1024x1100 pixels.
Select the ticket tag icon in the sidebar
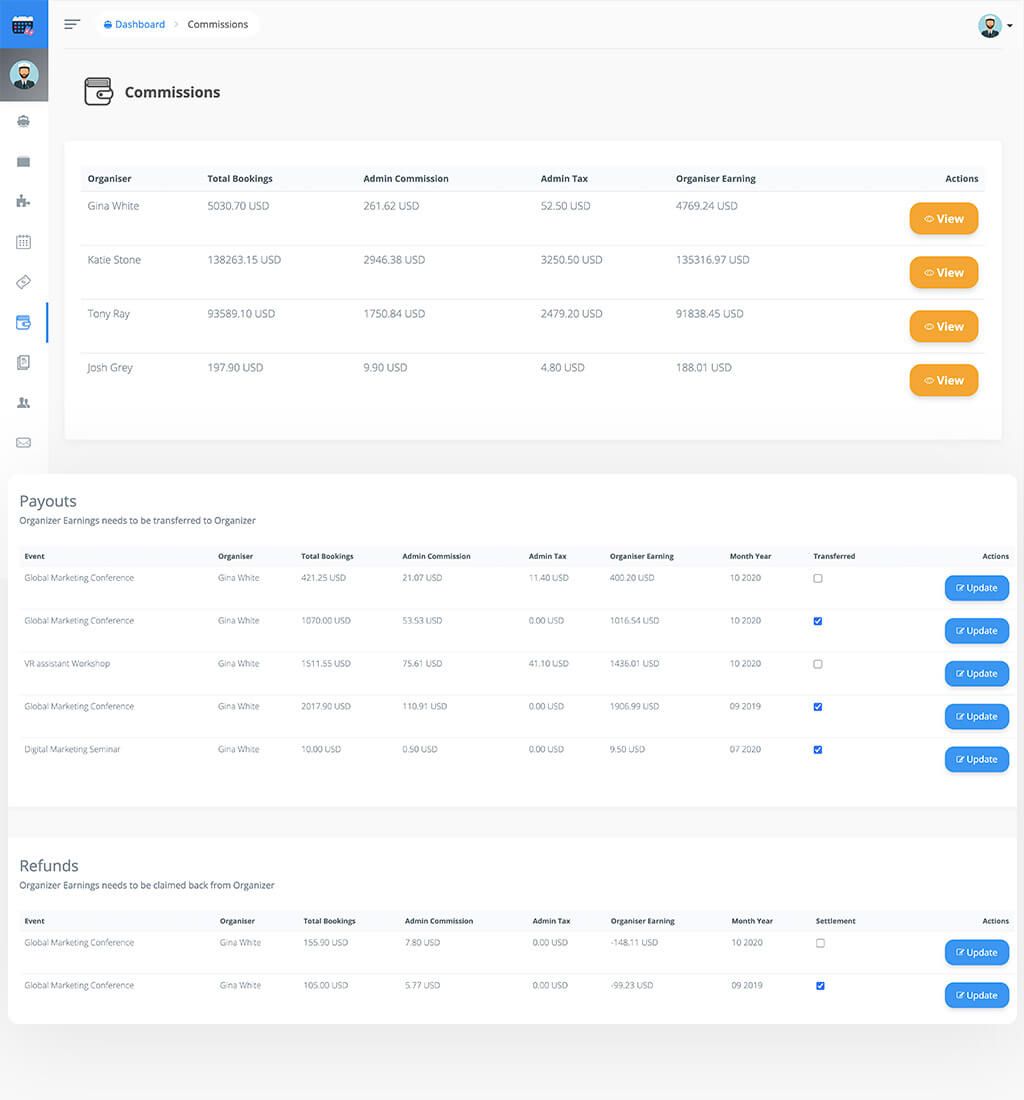click(24, 281)
